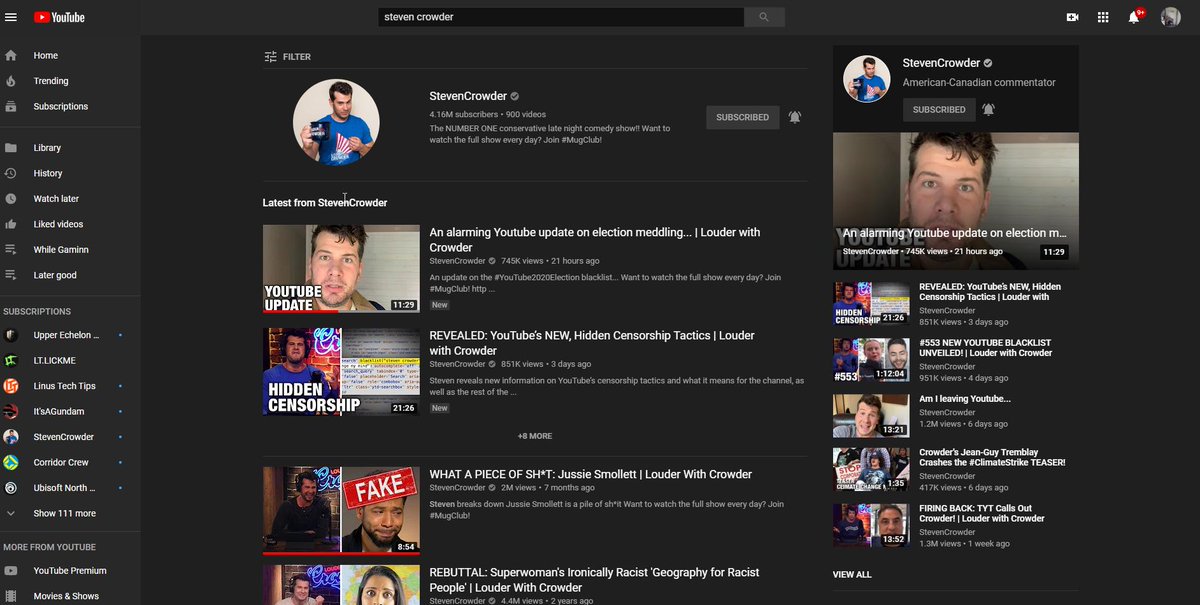Click VIEW ALL in right panel
The height and width of the screenshot is (605, 1200).
click(x=852, y=575)
